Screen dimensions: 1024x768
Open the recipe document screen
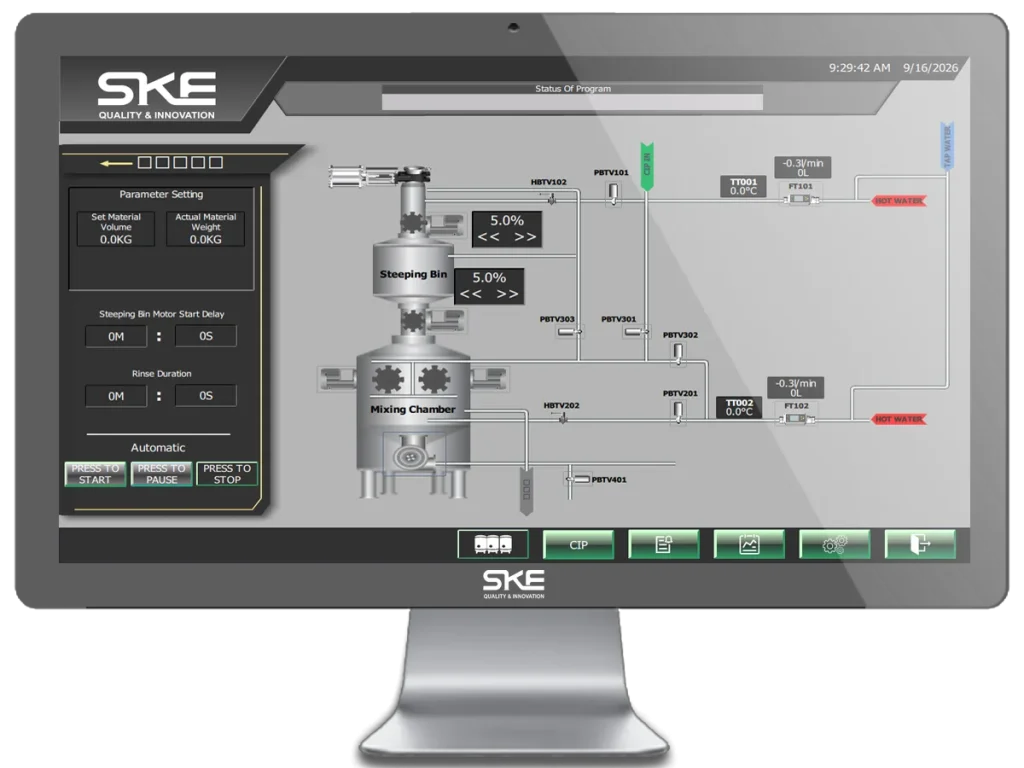(664, 544)
